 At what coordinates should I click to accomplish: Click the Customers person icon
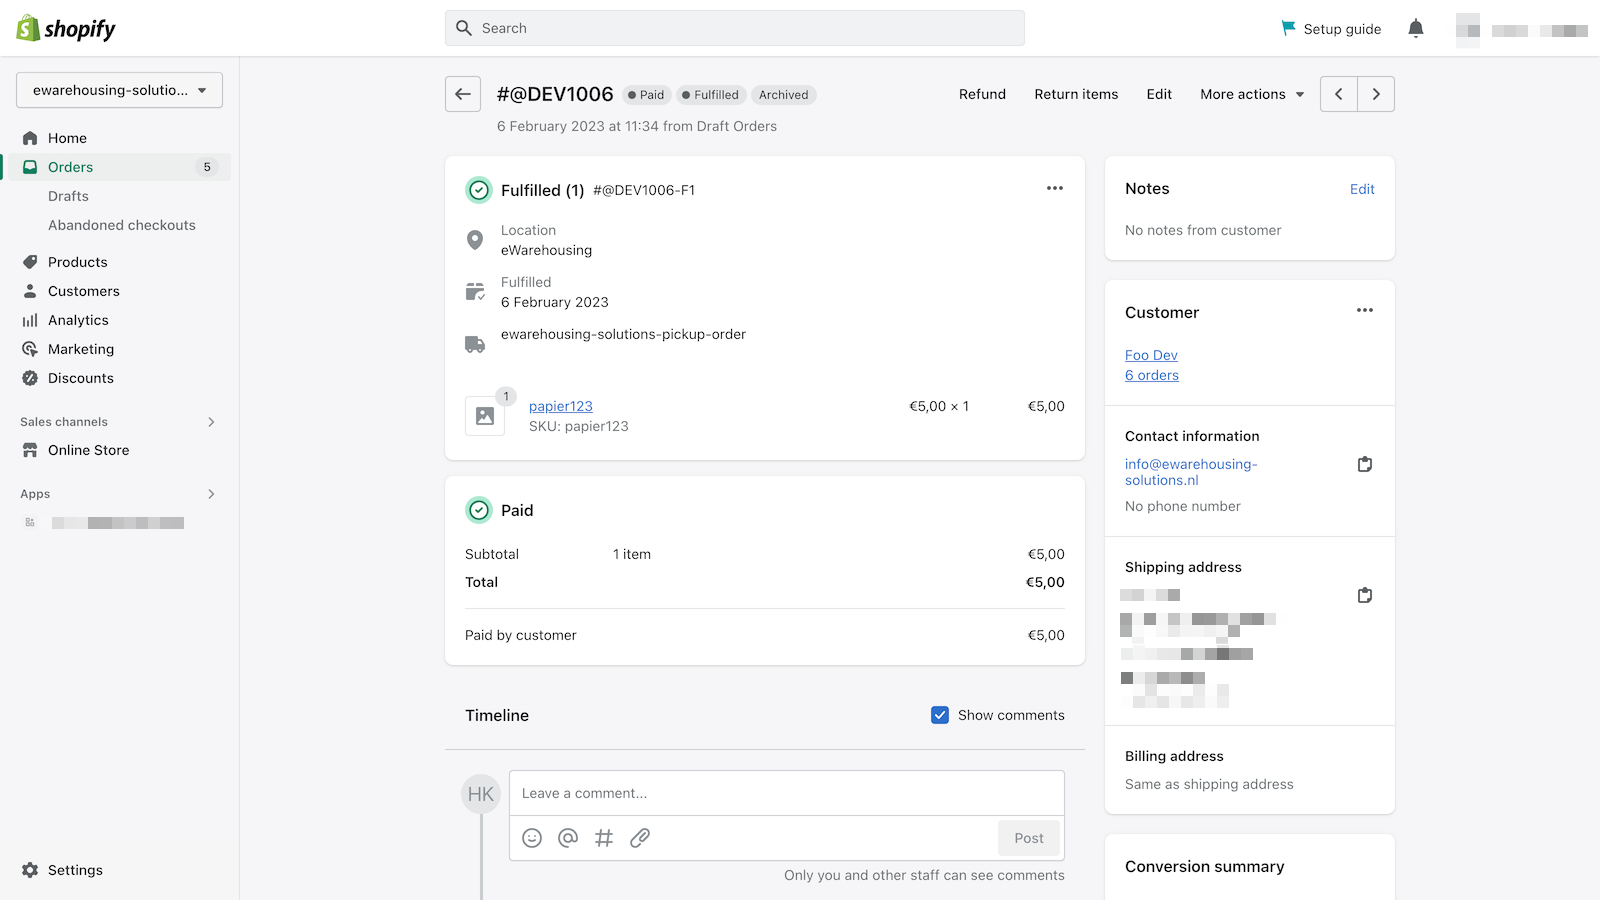pos(30,291)
